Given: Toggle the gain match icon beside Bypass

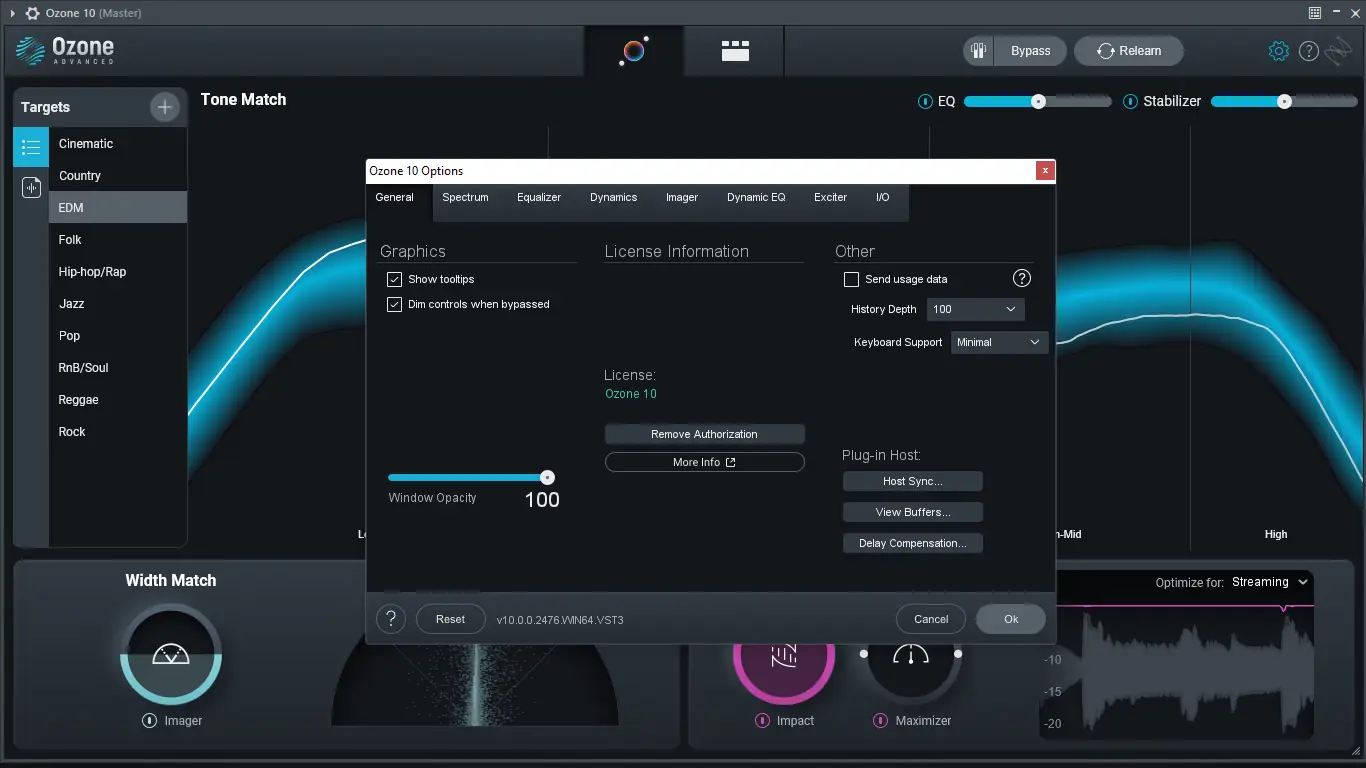Looking at the screenshot, I should tap(978, 51).
